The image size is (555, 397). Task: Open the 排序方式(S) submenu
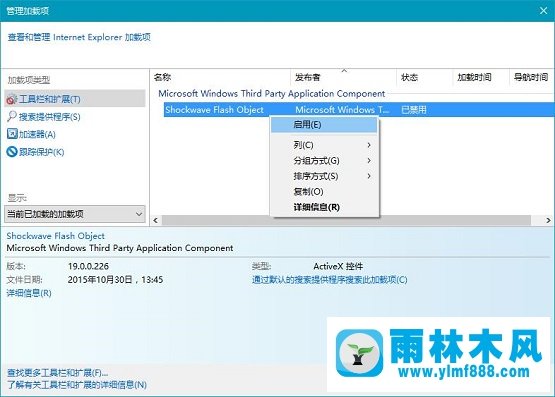(x=324, y=176)
